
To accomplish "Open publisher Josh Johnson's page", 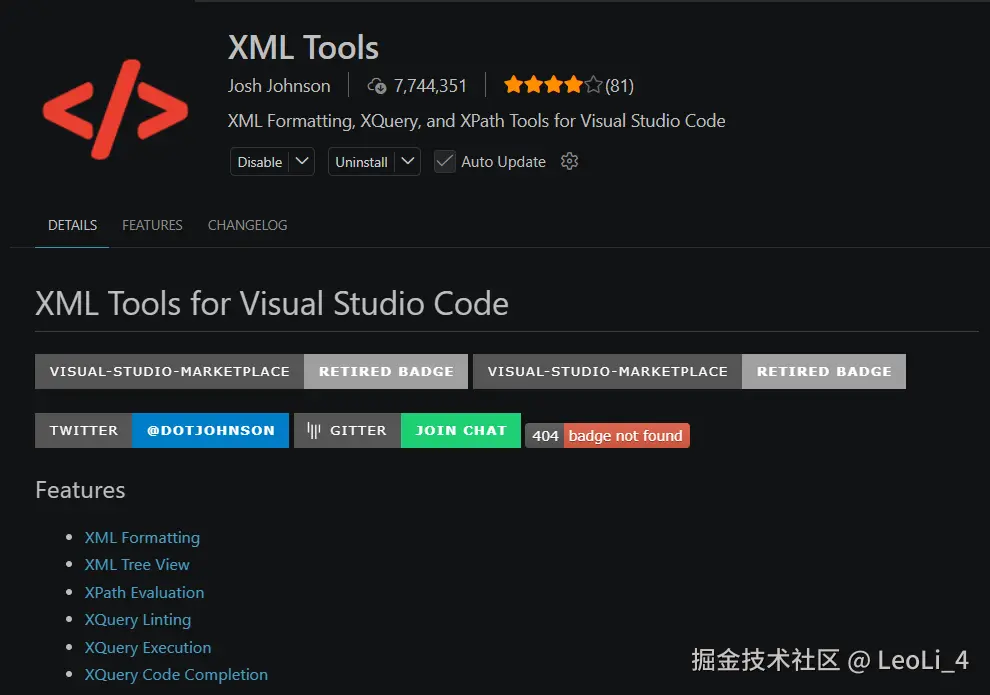I will click(279, 86).
